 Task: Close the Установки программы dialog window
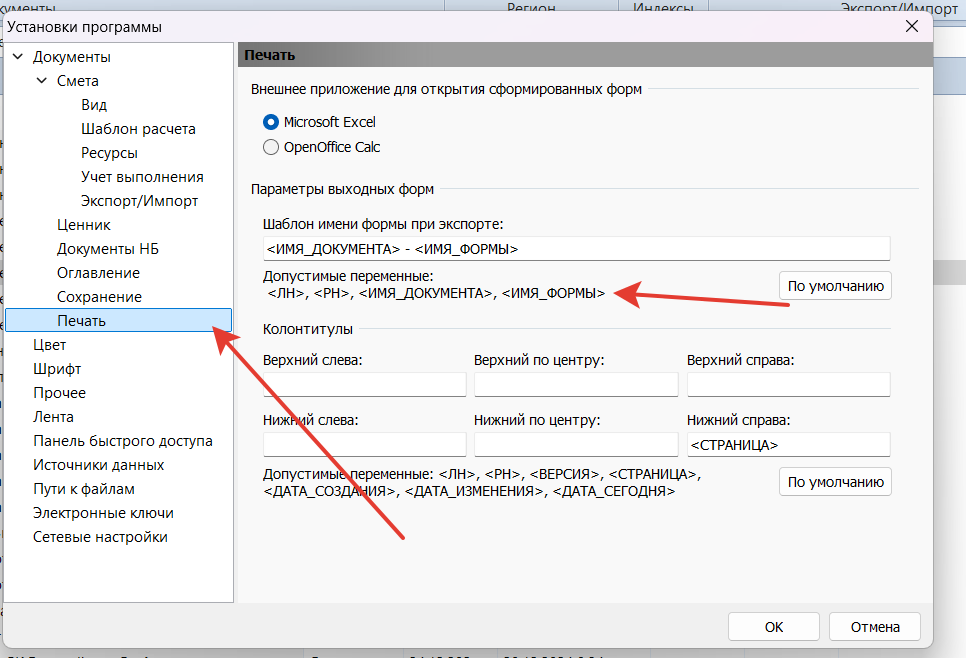click(x=911, y=27)
